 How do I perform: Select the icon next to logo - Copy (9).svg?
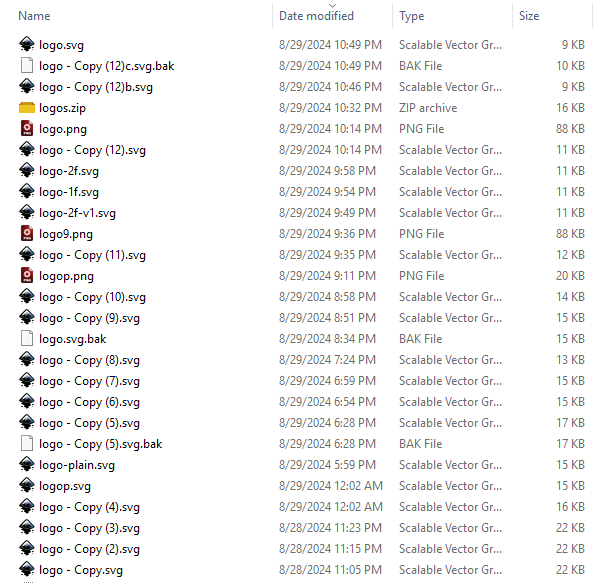27,318
